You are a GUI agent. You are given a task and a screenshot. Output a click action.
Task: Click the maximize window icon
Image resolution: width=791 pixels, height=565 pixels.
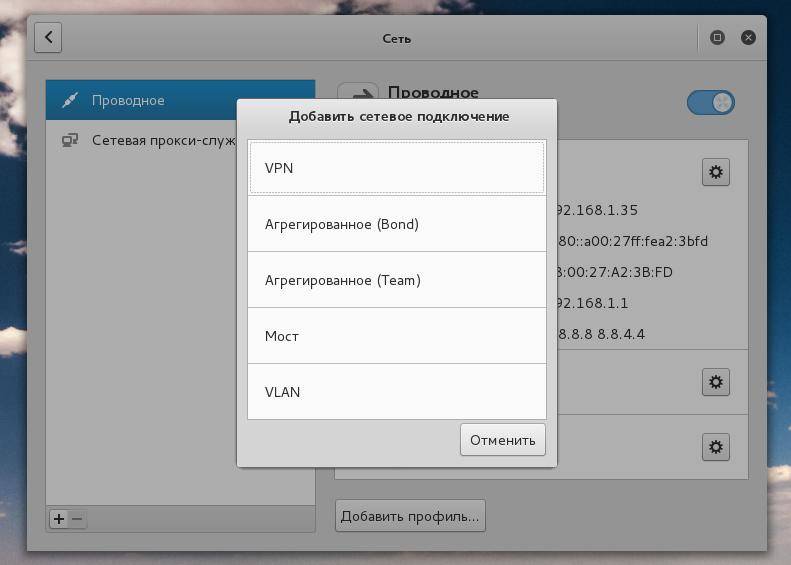(x=717, y=37)
